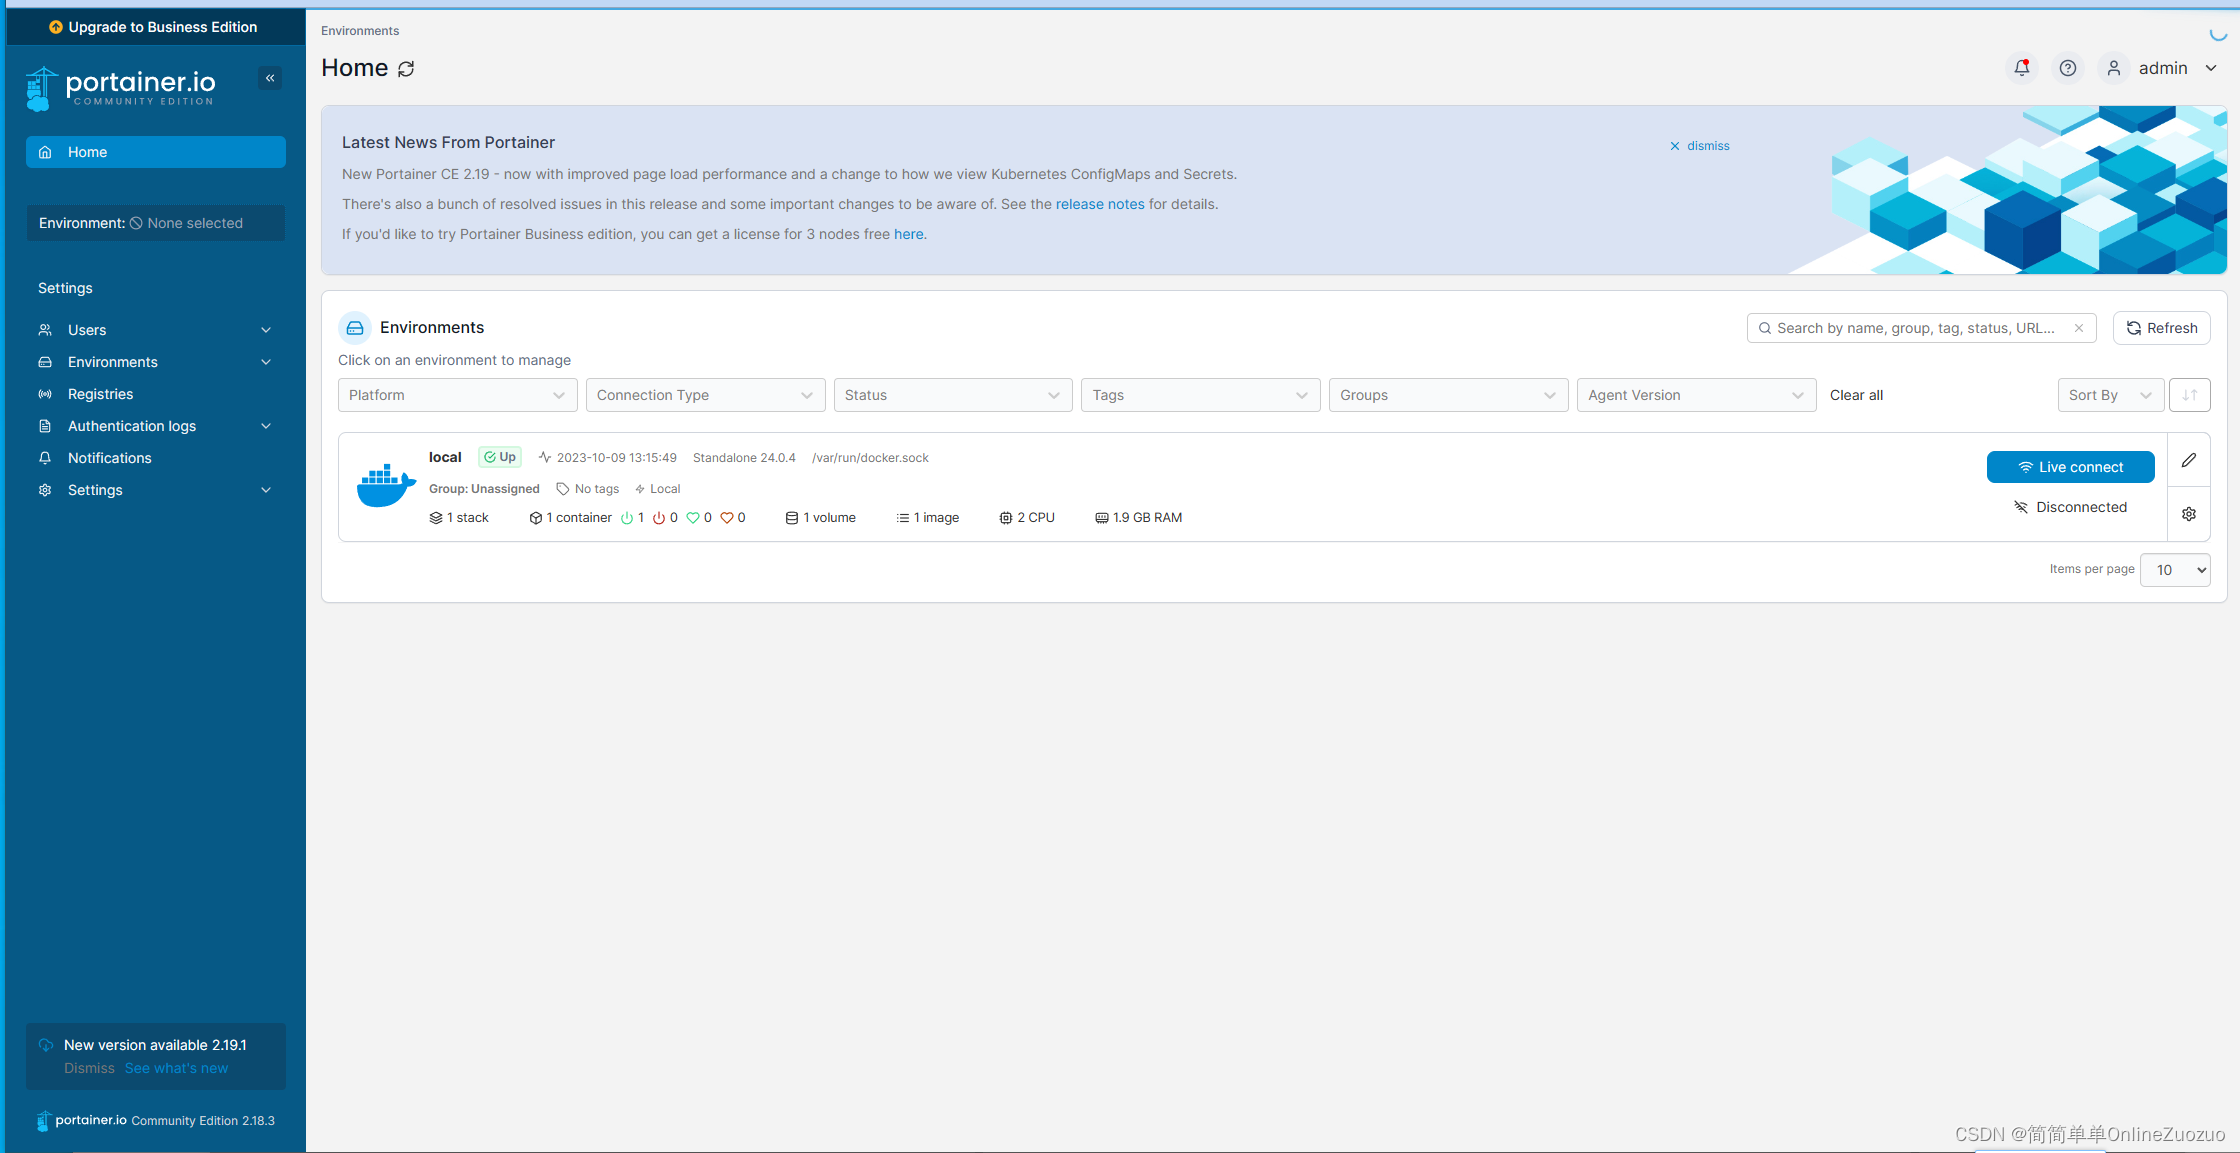Click the Live connect button
Viewport: 2240px width, 1153px height.
click(x=2070, y=467)
